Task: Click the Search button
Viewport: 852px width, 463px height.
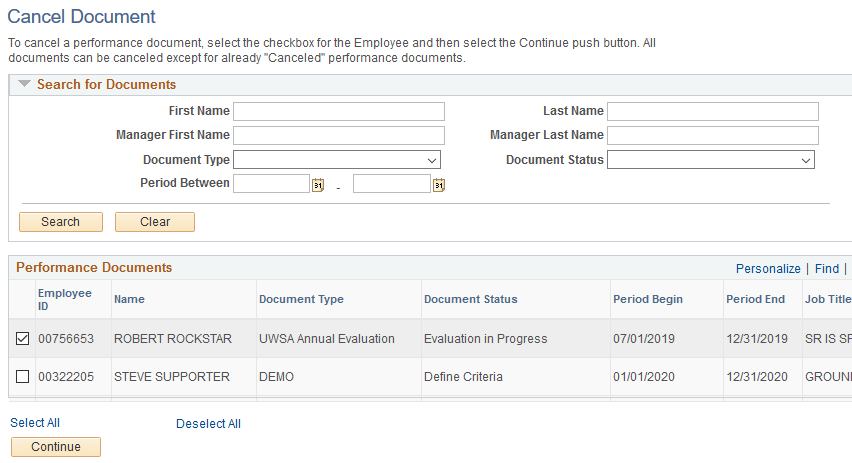Action: (x=61, y=222)
